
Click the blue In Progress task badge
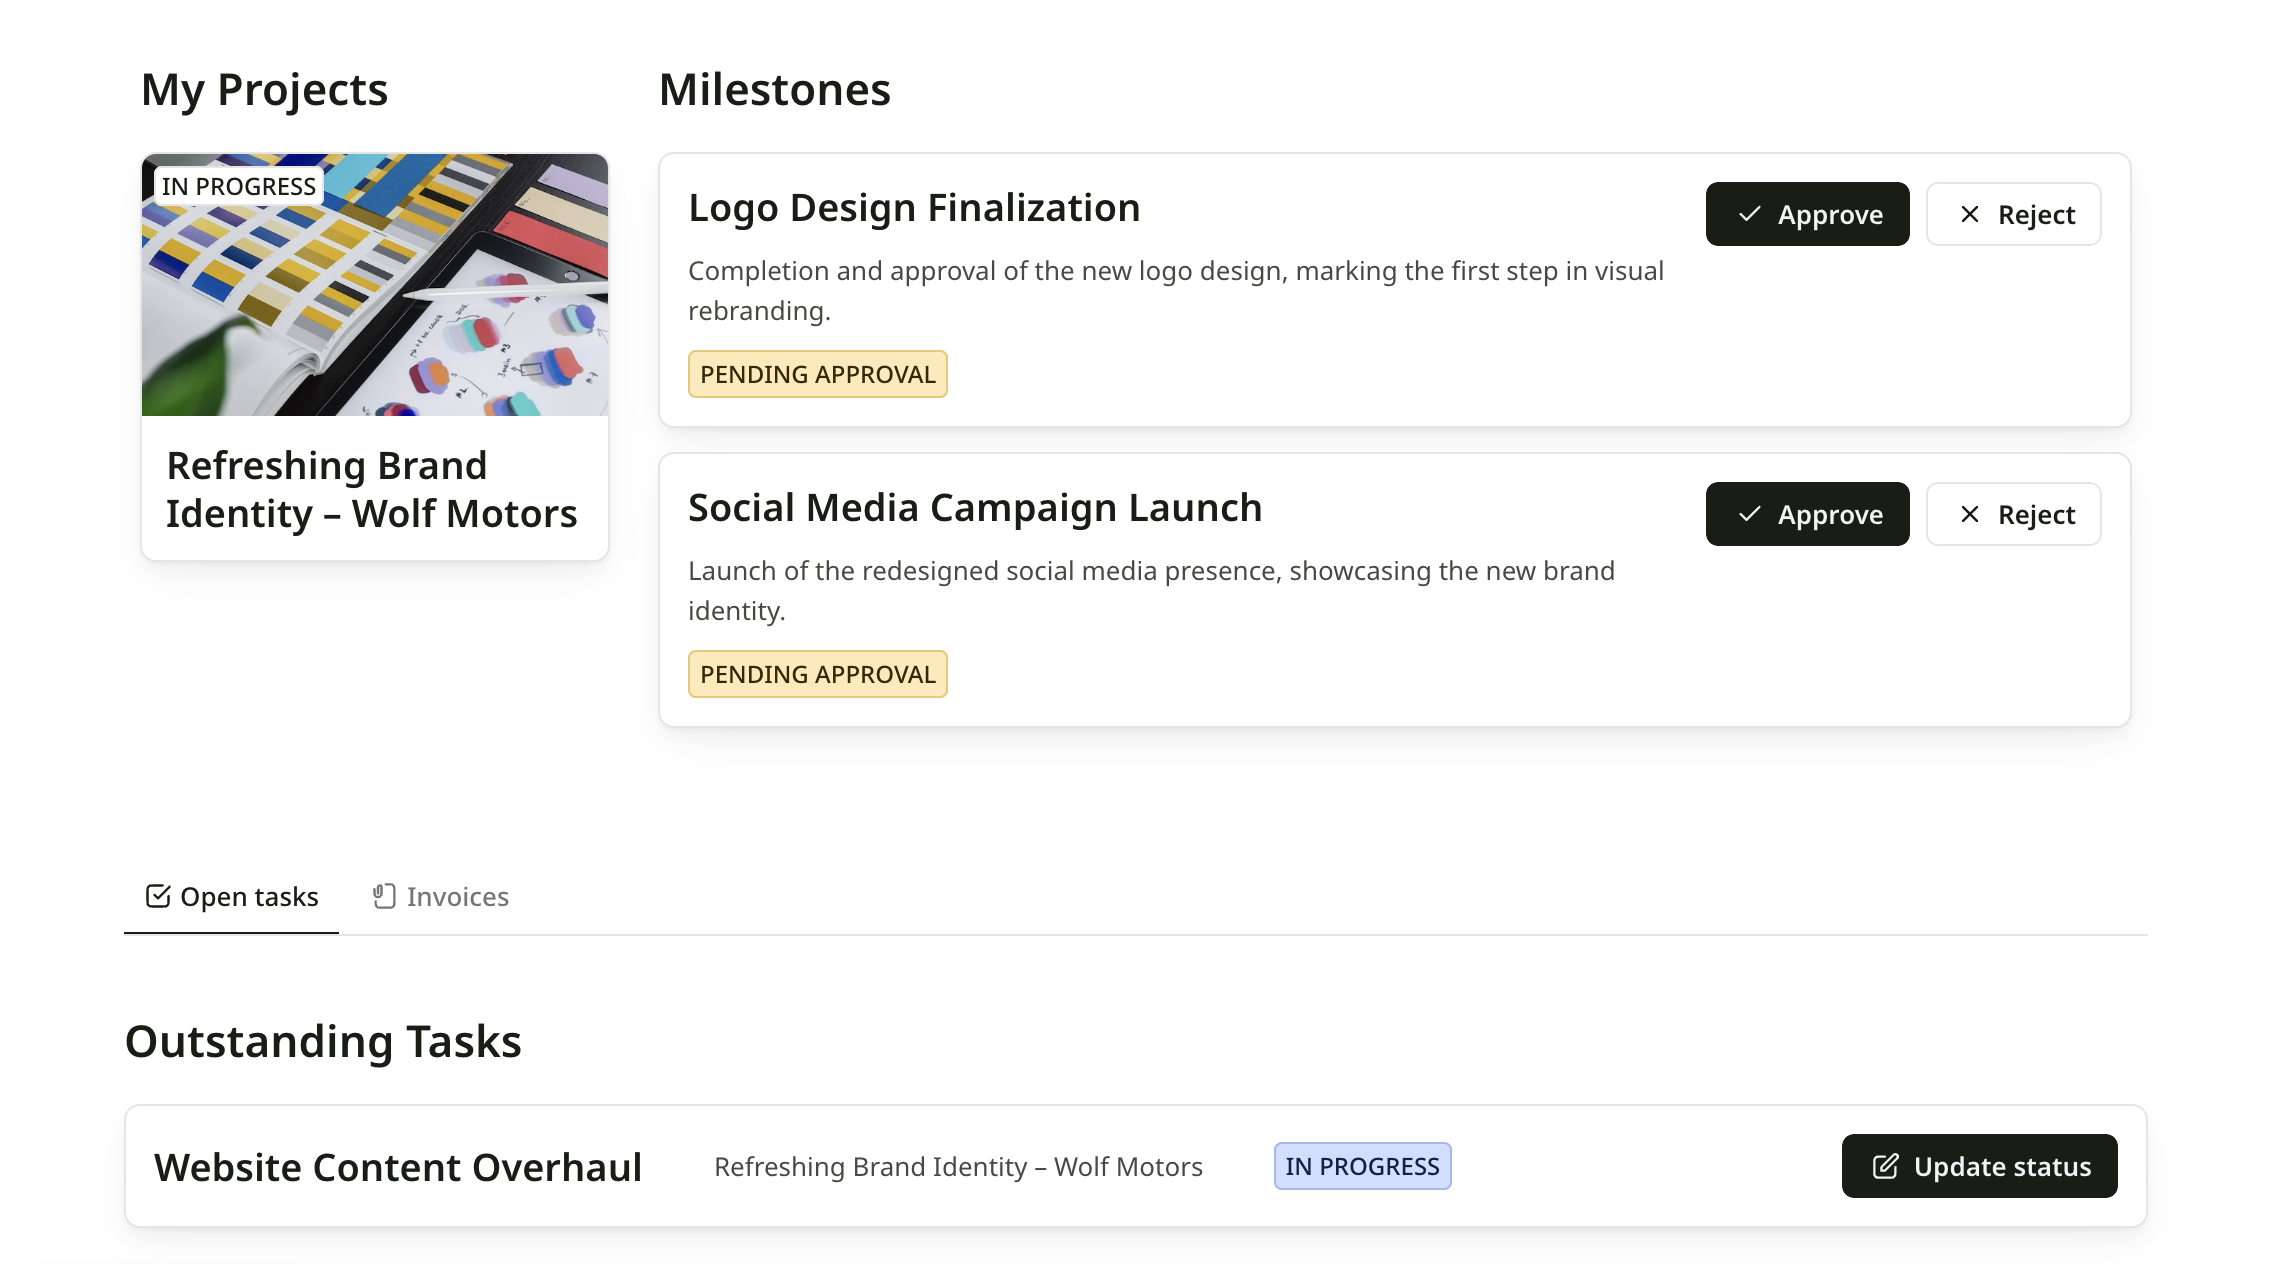click(1362, 1166)
